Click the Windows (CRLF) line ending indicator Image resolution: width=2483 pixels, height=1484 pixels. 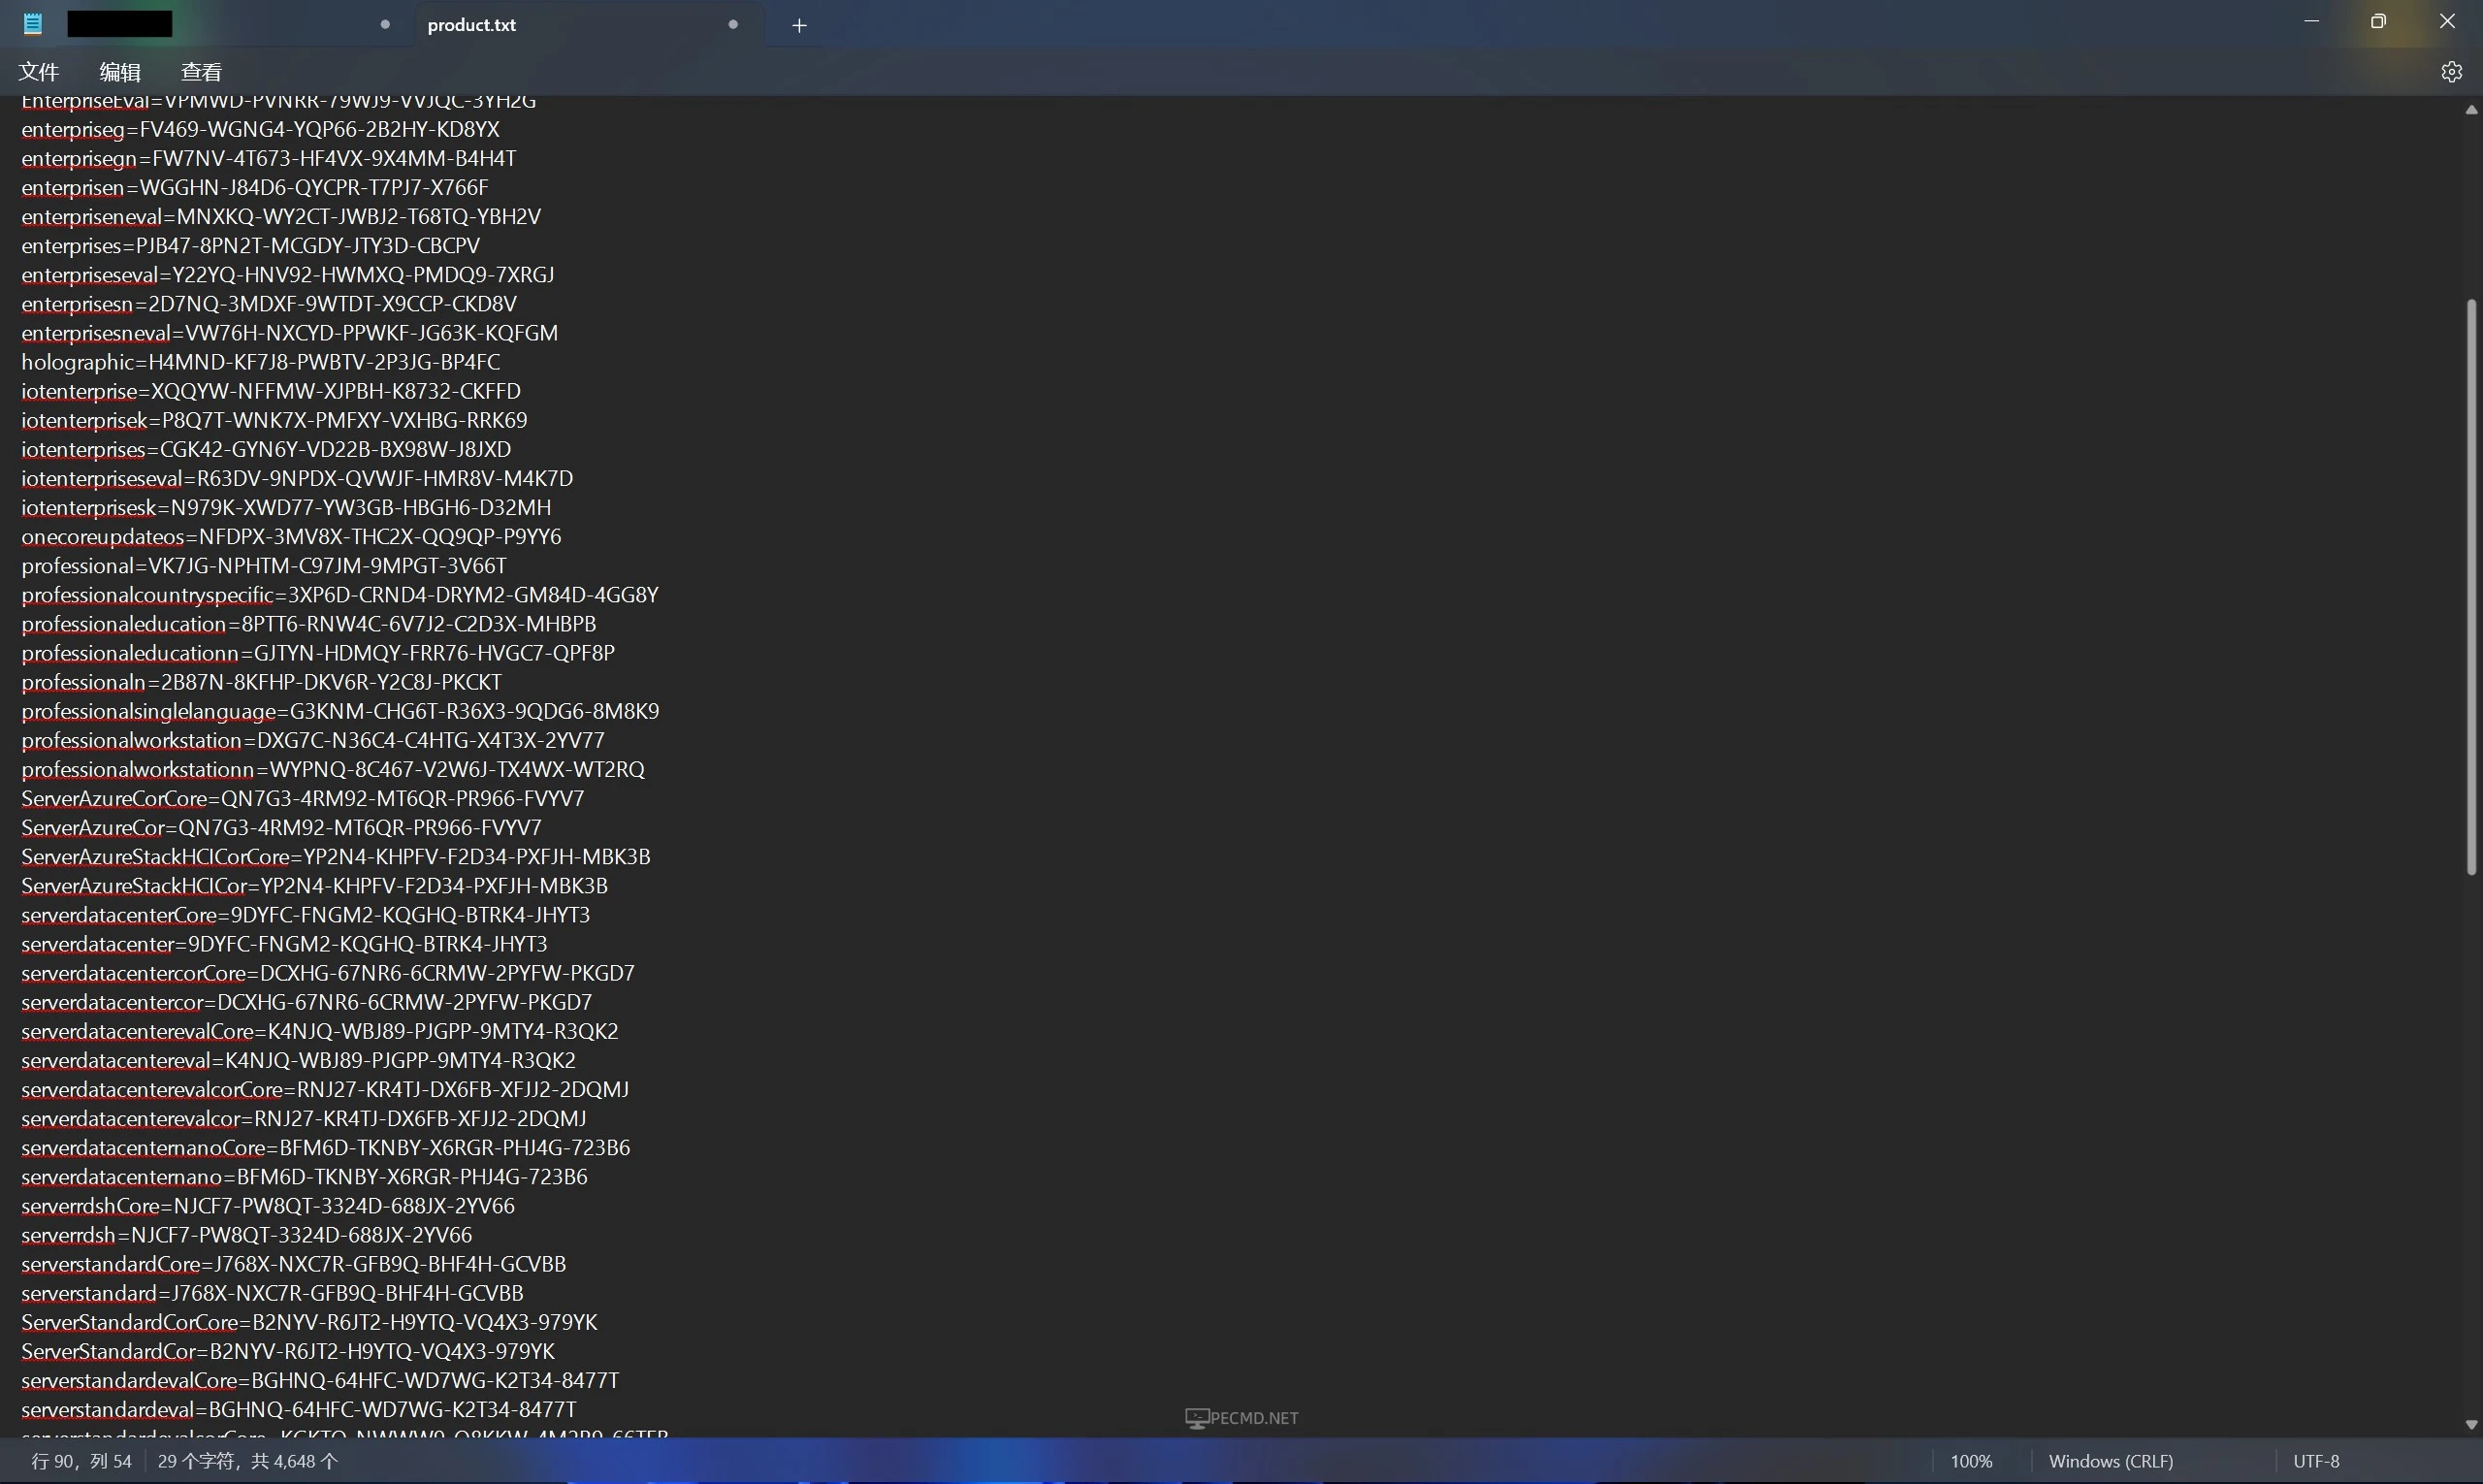tap(2111, 1461)
